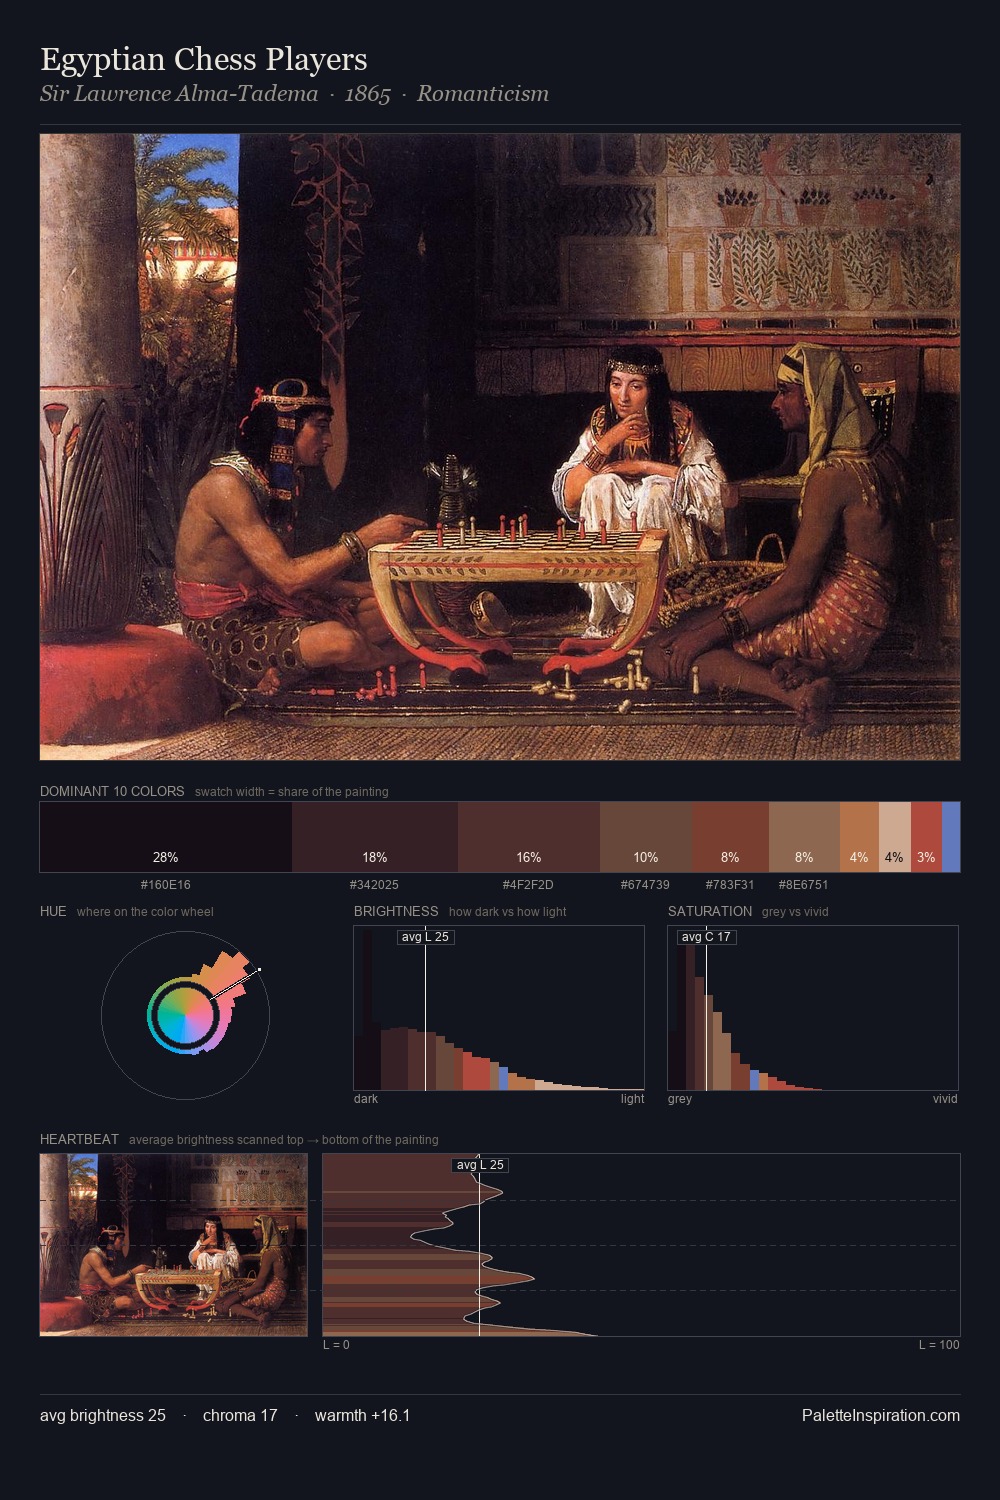
Task: Select the 8% swatch above #783F31
Action: [730, 837]
